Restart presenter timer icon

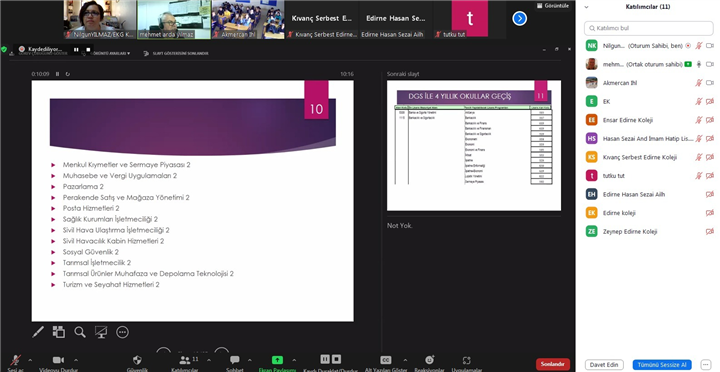pyautogui.click(x=68, y=74)
